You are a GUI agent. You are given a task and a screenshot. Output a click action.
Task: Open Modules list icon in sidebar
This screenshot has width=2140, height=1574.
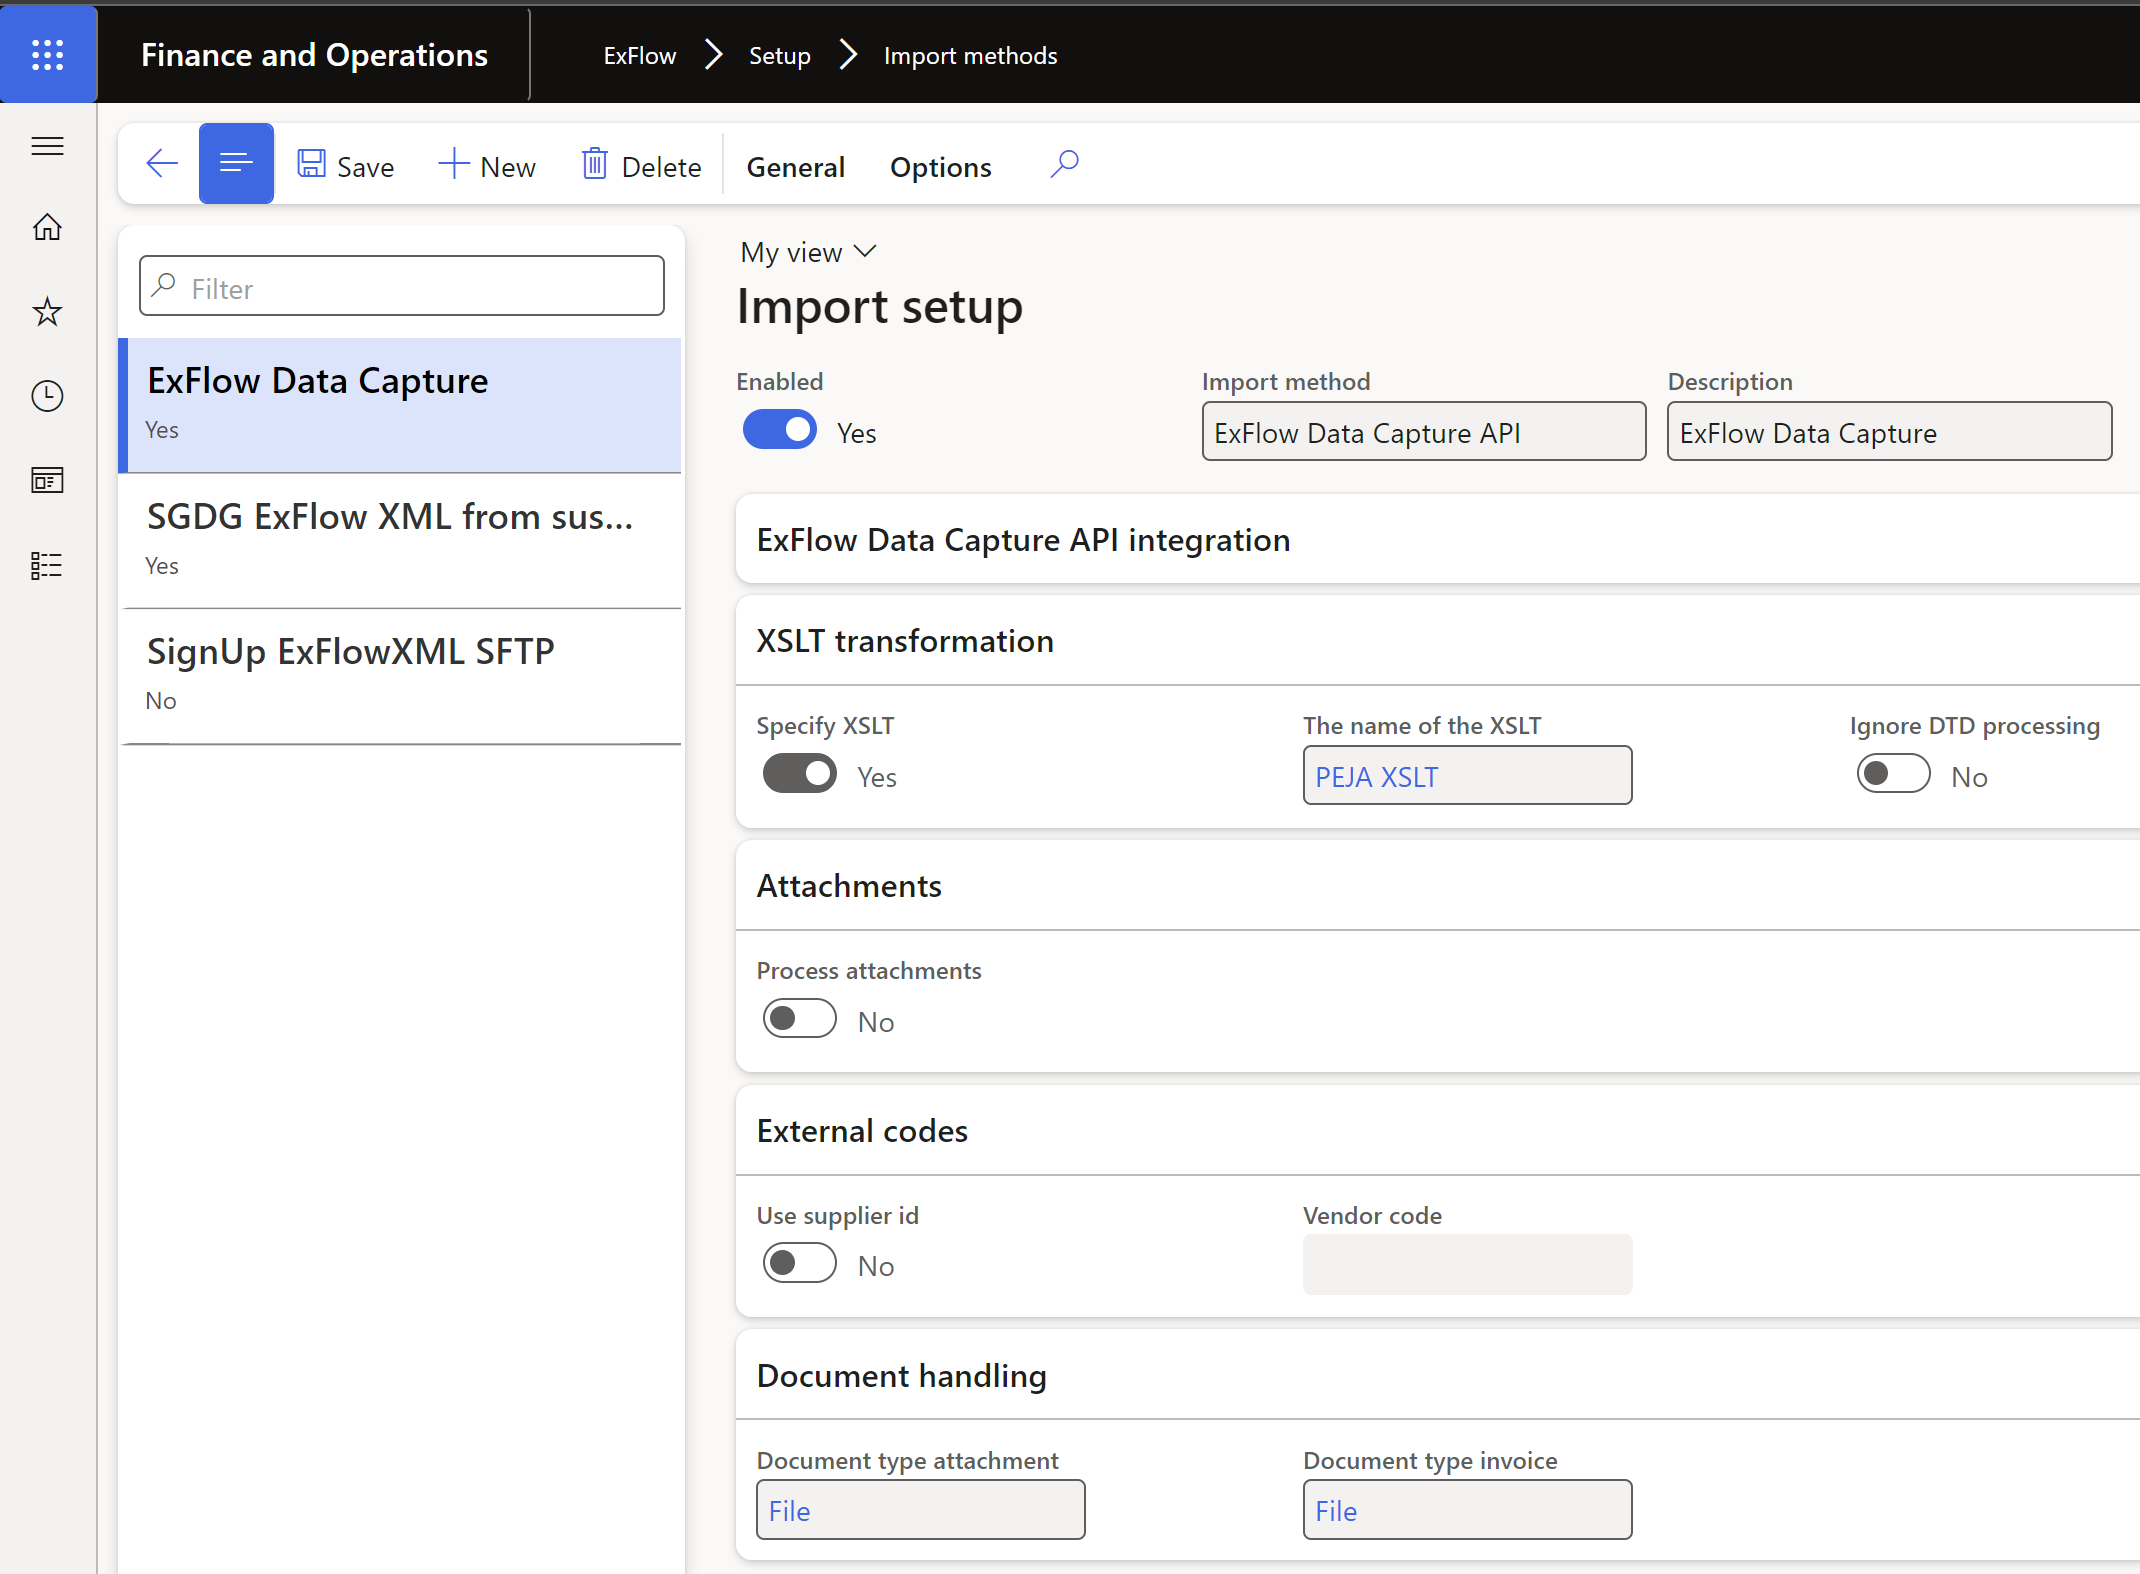(x=47, y=565)
